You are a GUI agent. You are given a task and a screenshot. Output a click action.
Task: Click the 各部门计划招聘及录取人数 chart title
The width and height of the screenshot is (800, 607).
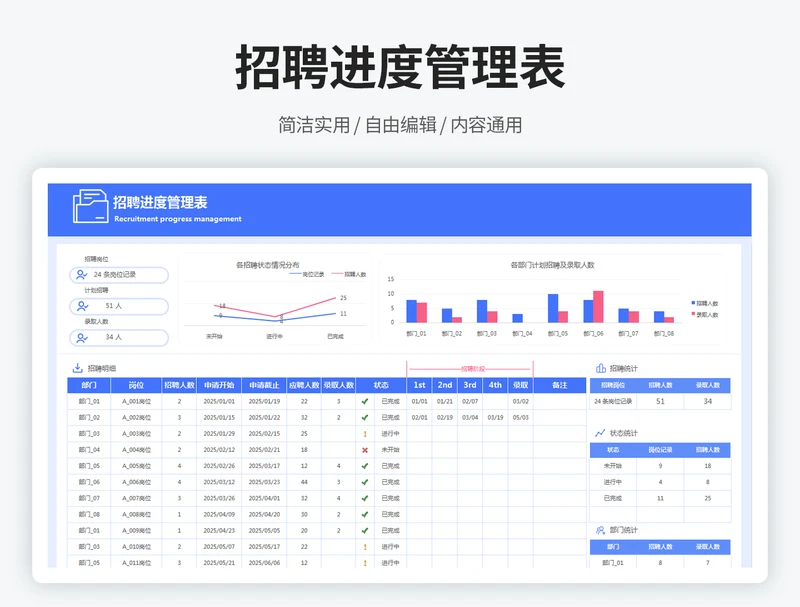coord(553,265)
